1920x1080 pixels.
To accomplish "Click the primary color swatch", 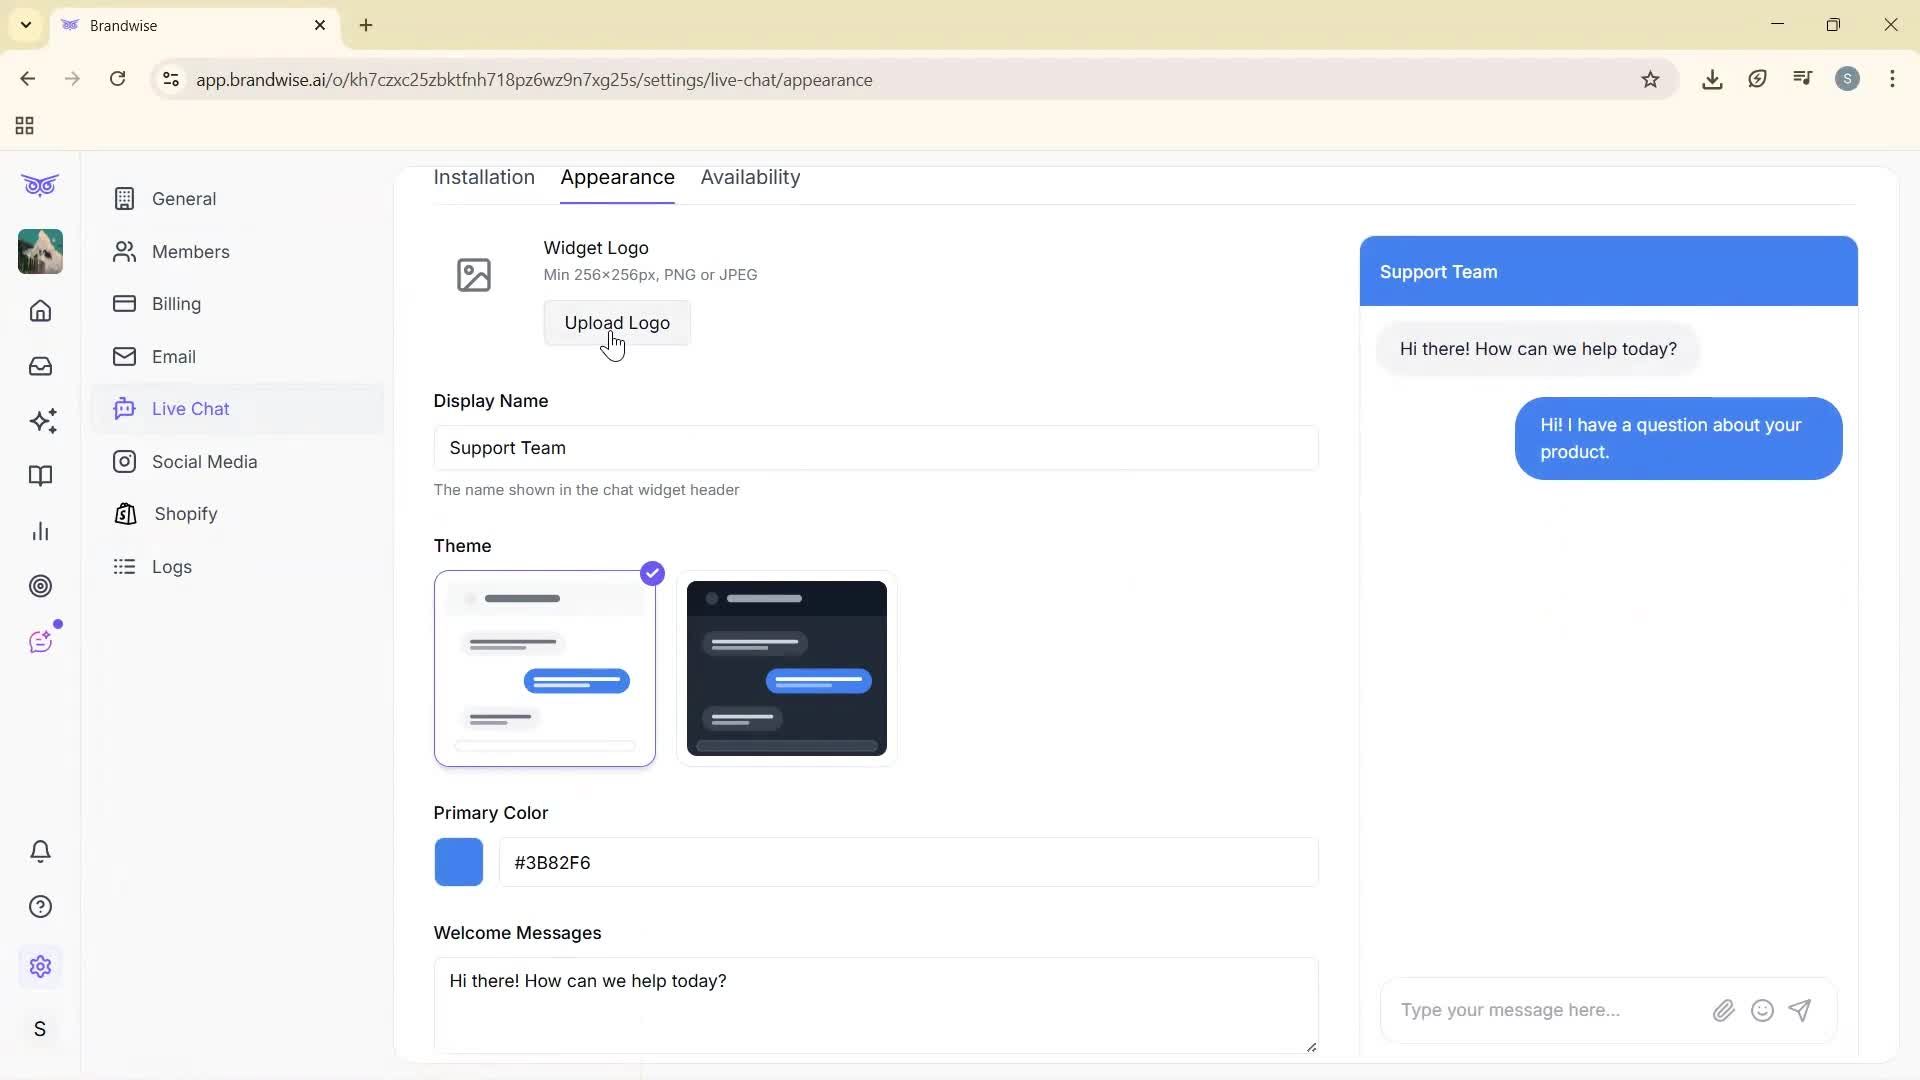I will (459, 862).
